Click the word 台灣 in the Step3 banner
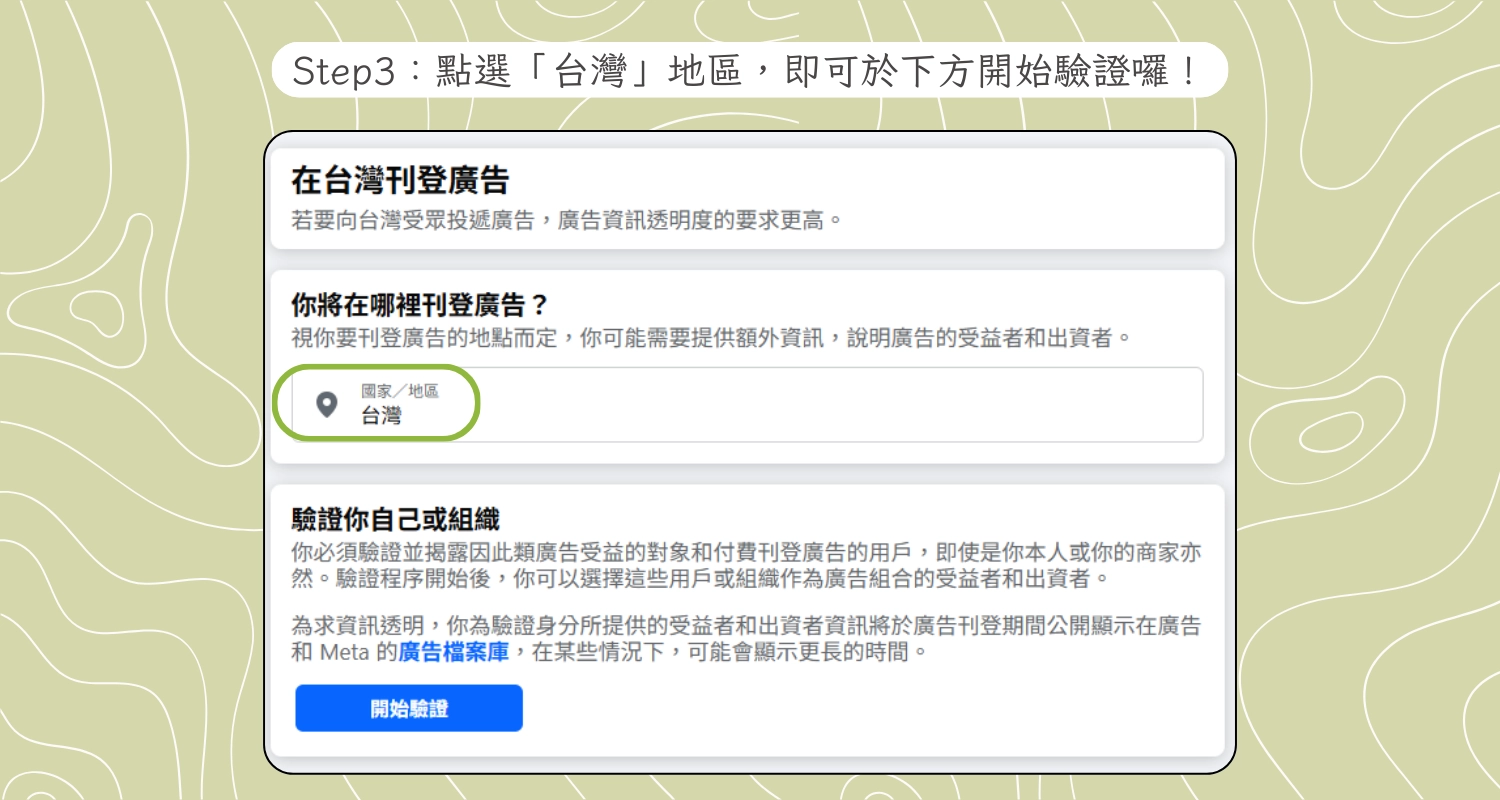Image resolution: width=1500 pixels, height=800 pixels. [589, 71]
